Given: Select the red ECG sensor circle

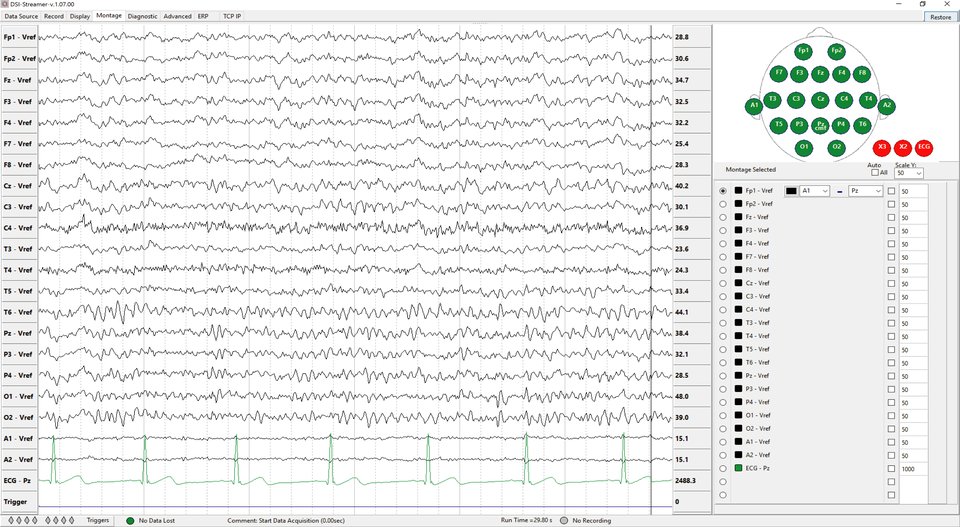Looking at the screenshot, I should [x=924, y=147].
